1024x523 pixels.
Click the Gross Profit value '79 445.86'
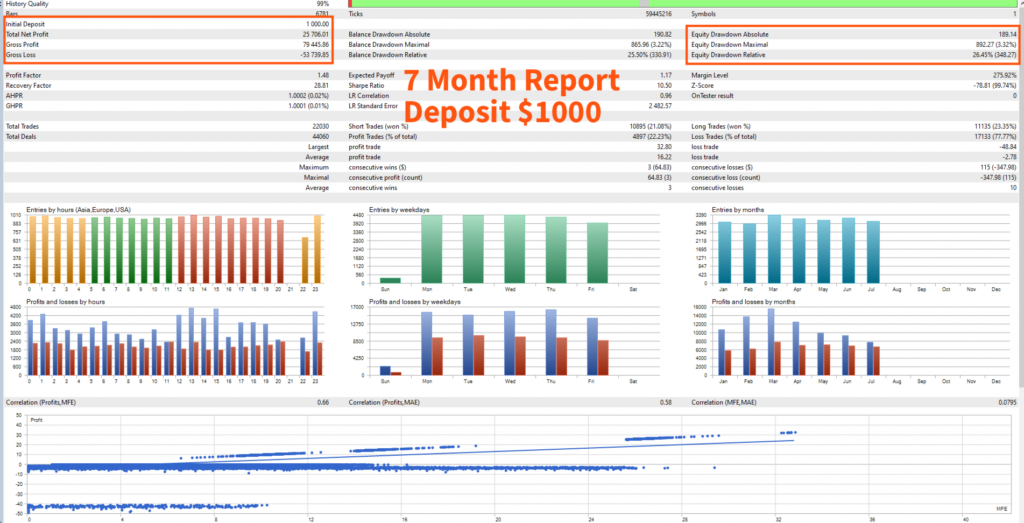(315, 44)
